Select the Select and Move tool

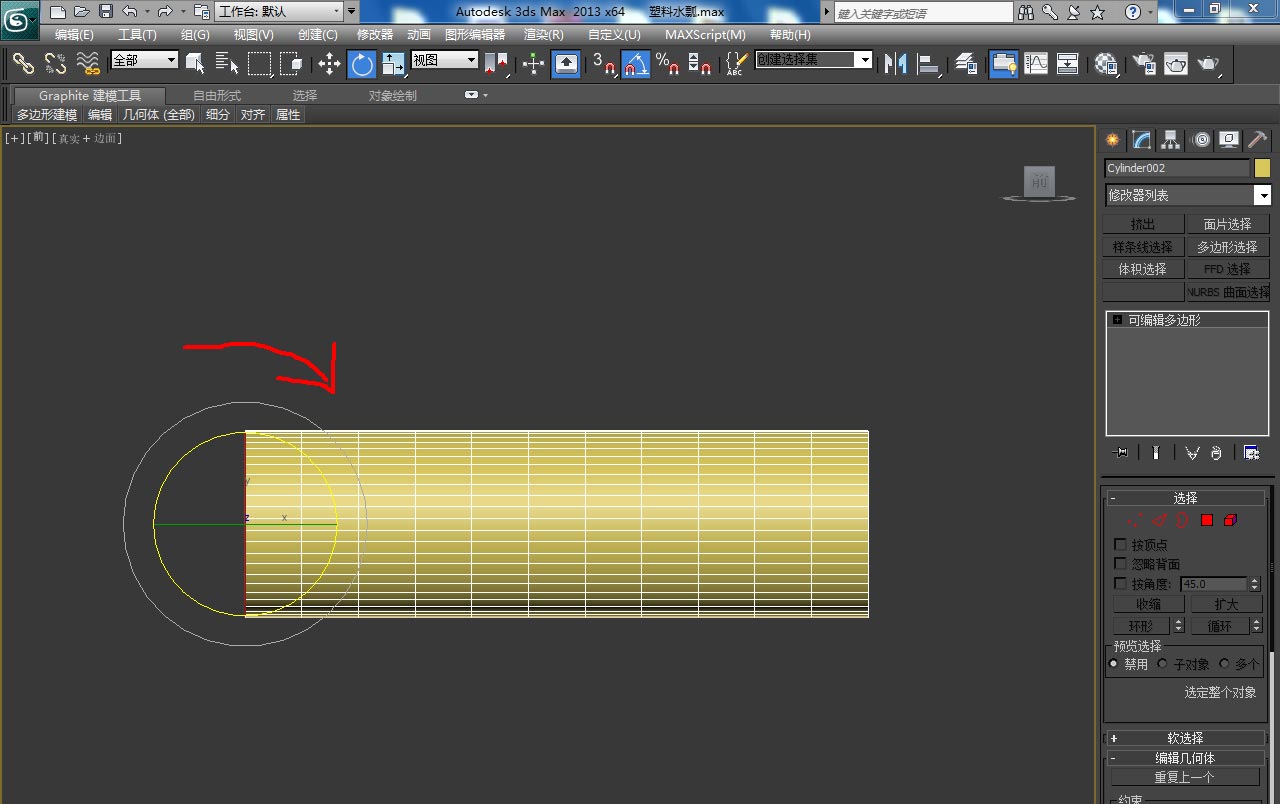point(329,64)
